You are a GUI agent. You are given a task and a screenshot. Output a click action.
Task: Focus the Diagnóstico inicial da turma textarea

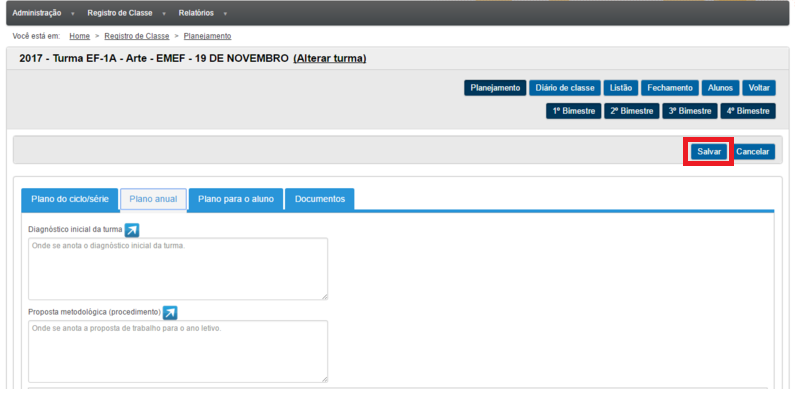click(178, 269)
